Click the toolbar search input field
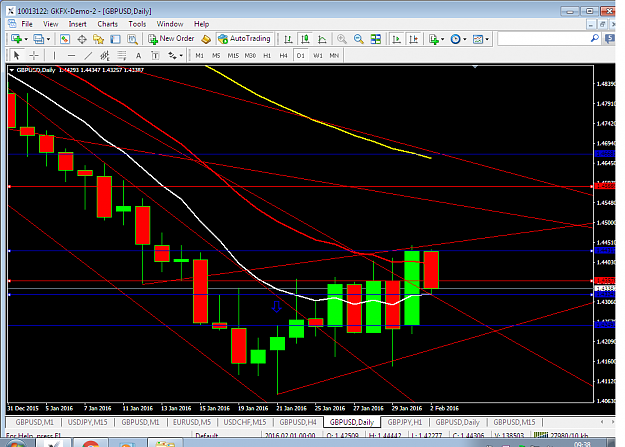This screenshot has height=447, width=625. click(544, 39)
